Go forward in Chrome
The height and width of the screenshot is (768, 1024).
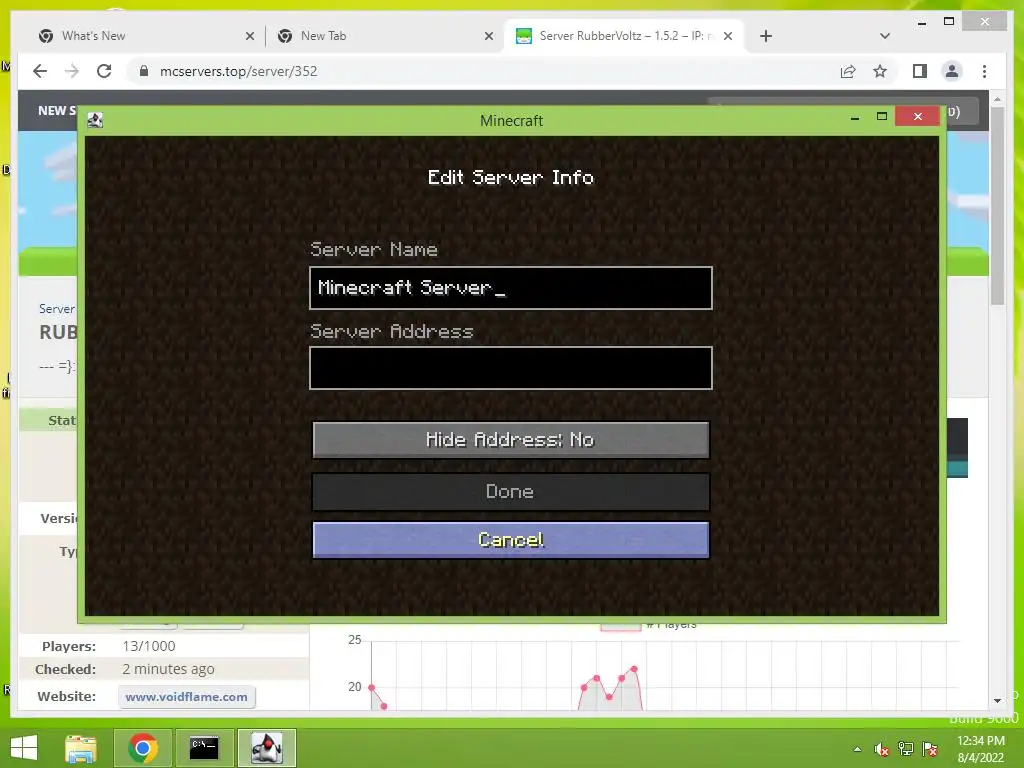coord(72,71)
